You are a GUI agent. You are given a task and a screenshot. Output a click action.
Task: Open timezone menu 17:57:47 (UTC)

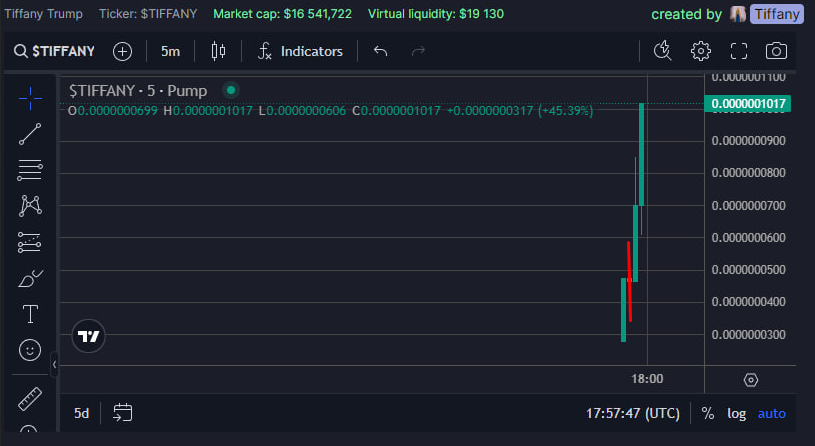(x=633, y=413)
